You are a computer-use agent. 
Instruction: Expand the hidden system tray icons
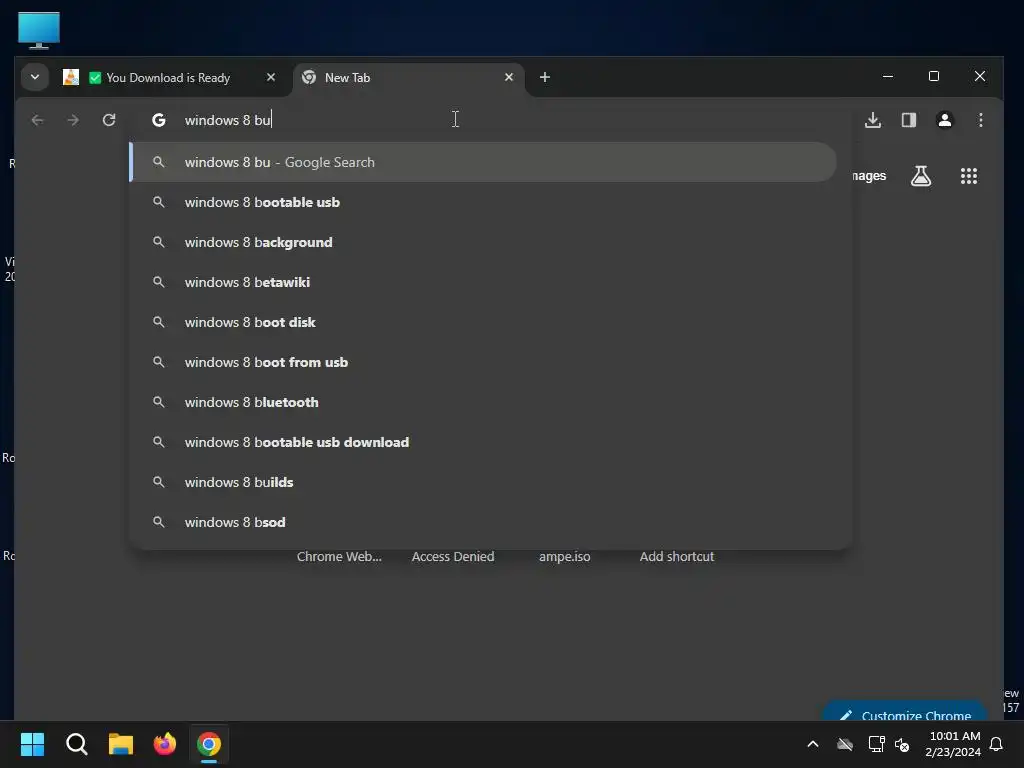[x=813, y=744]
